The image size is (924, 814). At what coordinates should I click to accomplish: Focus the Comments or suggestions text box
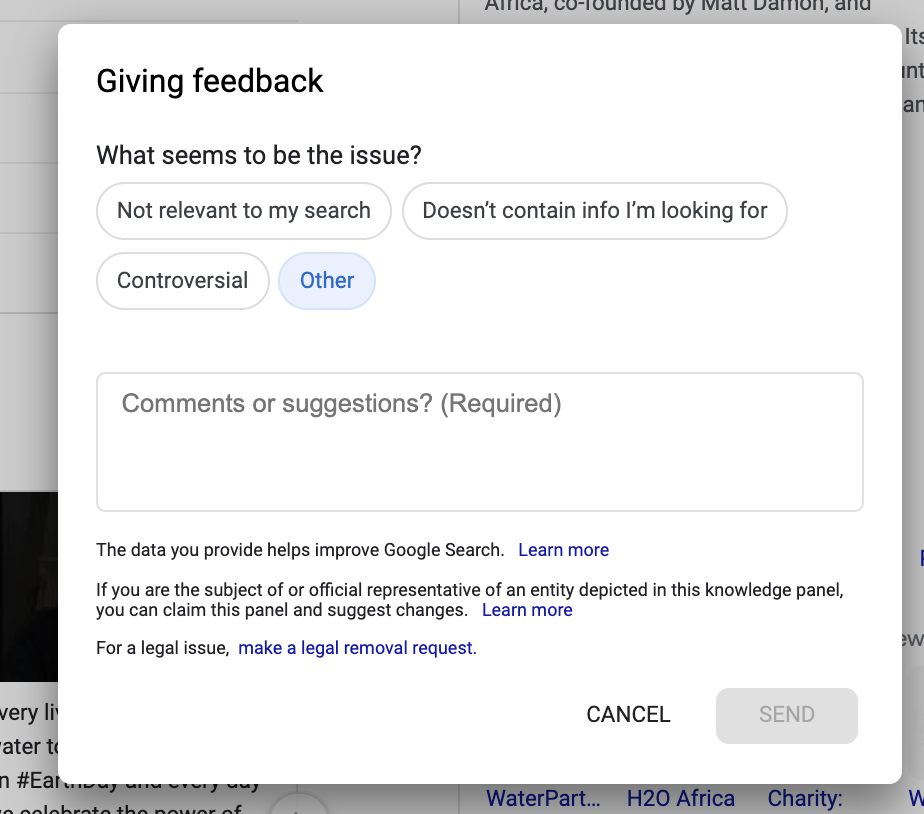pos(480,441)
